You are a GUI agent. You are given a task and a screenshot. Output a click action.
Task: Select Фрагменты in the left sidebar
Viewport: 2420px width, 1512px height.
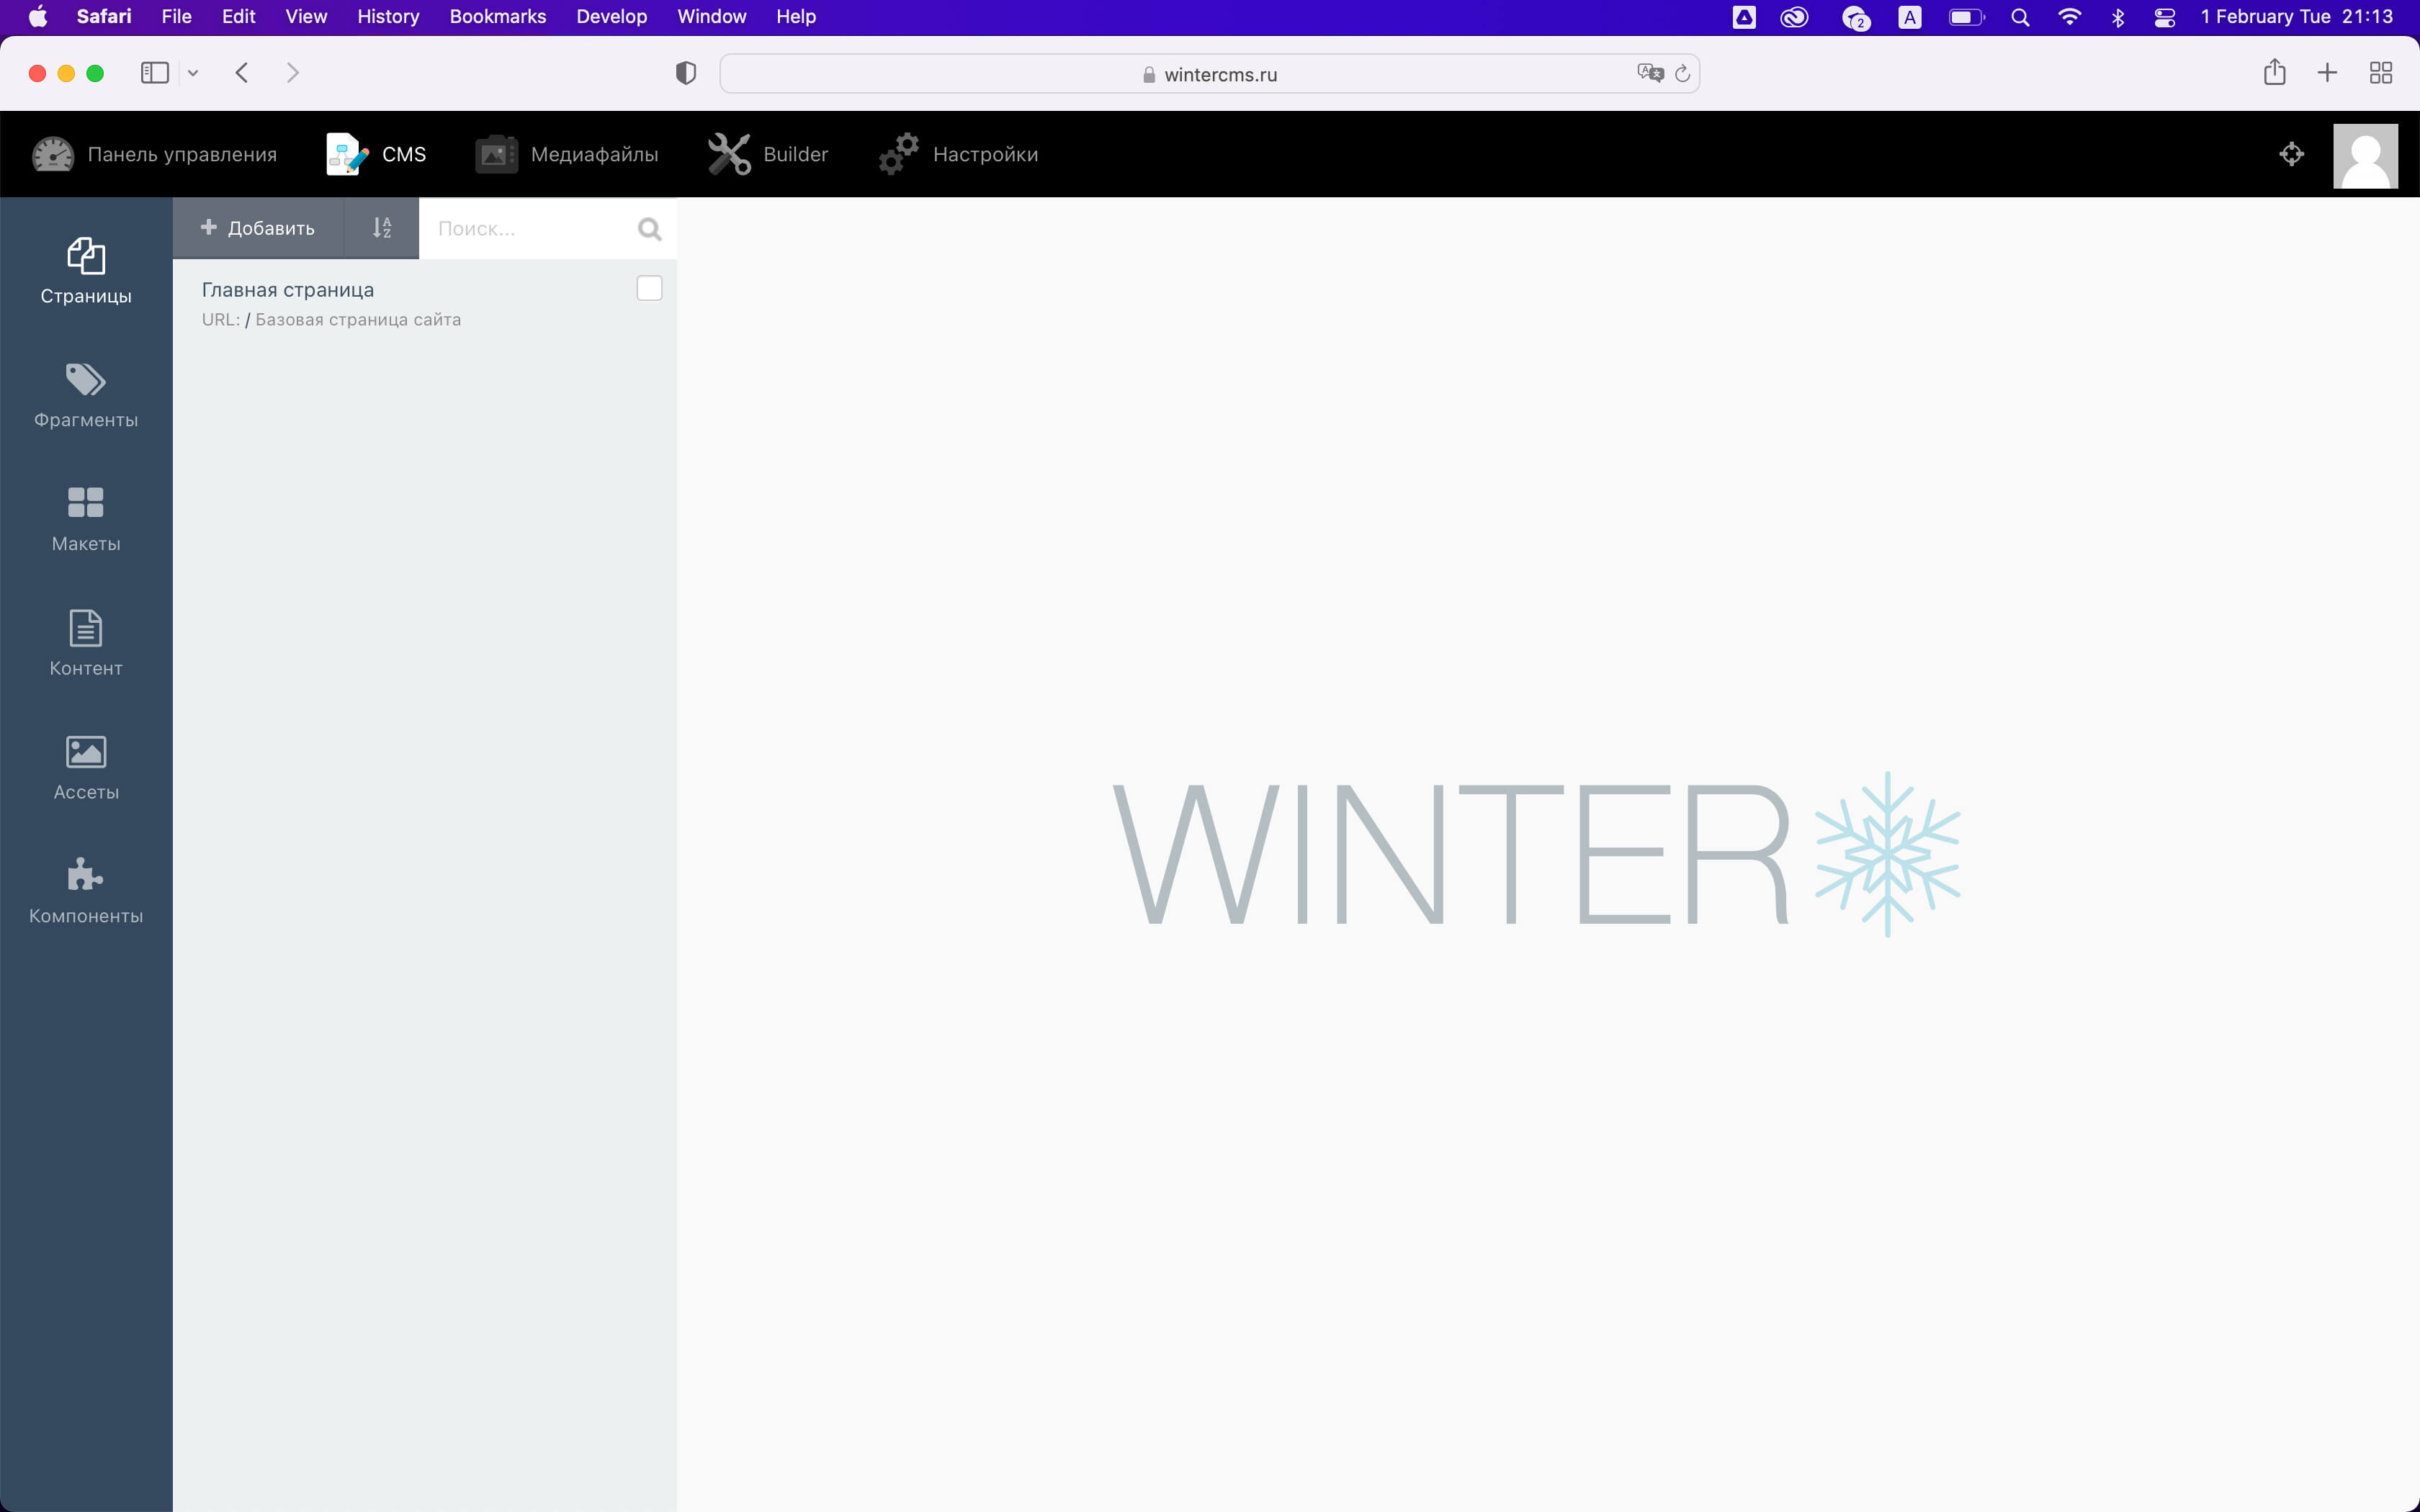coord(85,395)
